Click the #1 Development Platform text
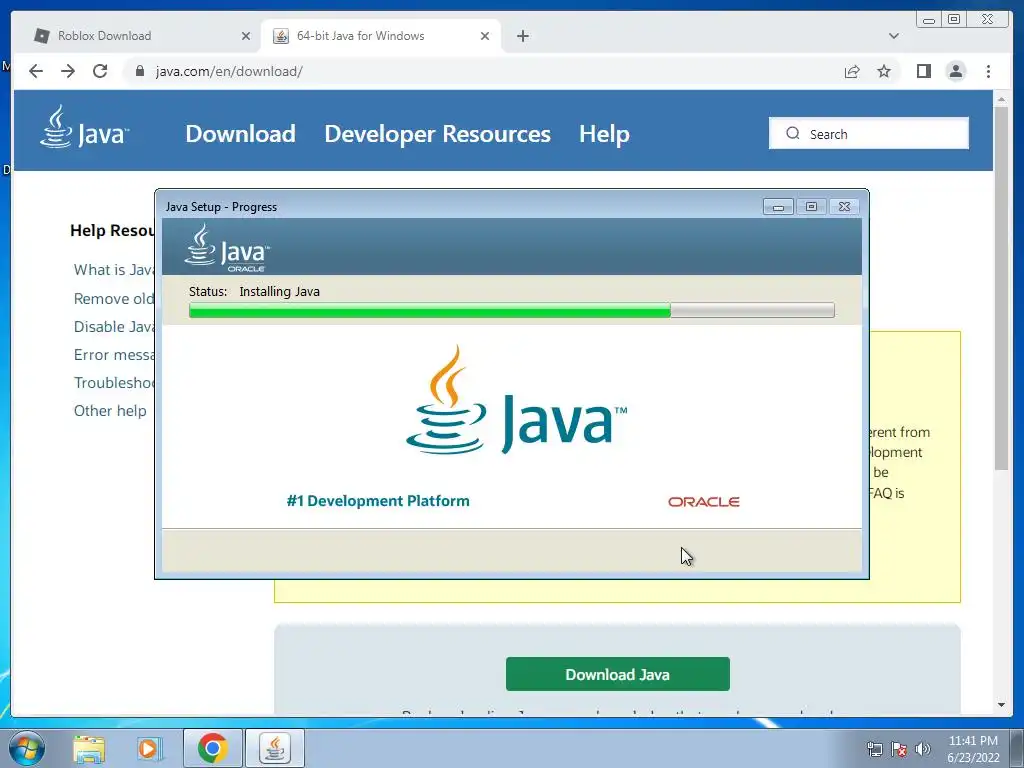The image size is (1024, 768). tap(378, 501)
